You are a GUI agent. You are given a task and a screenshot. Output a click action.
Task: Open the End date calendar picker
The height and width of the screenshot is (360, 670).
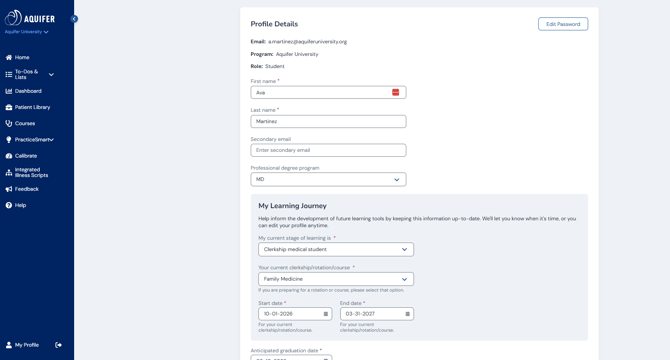pyautogui.click(x=407, y=314)
